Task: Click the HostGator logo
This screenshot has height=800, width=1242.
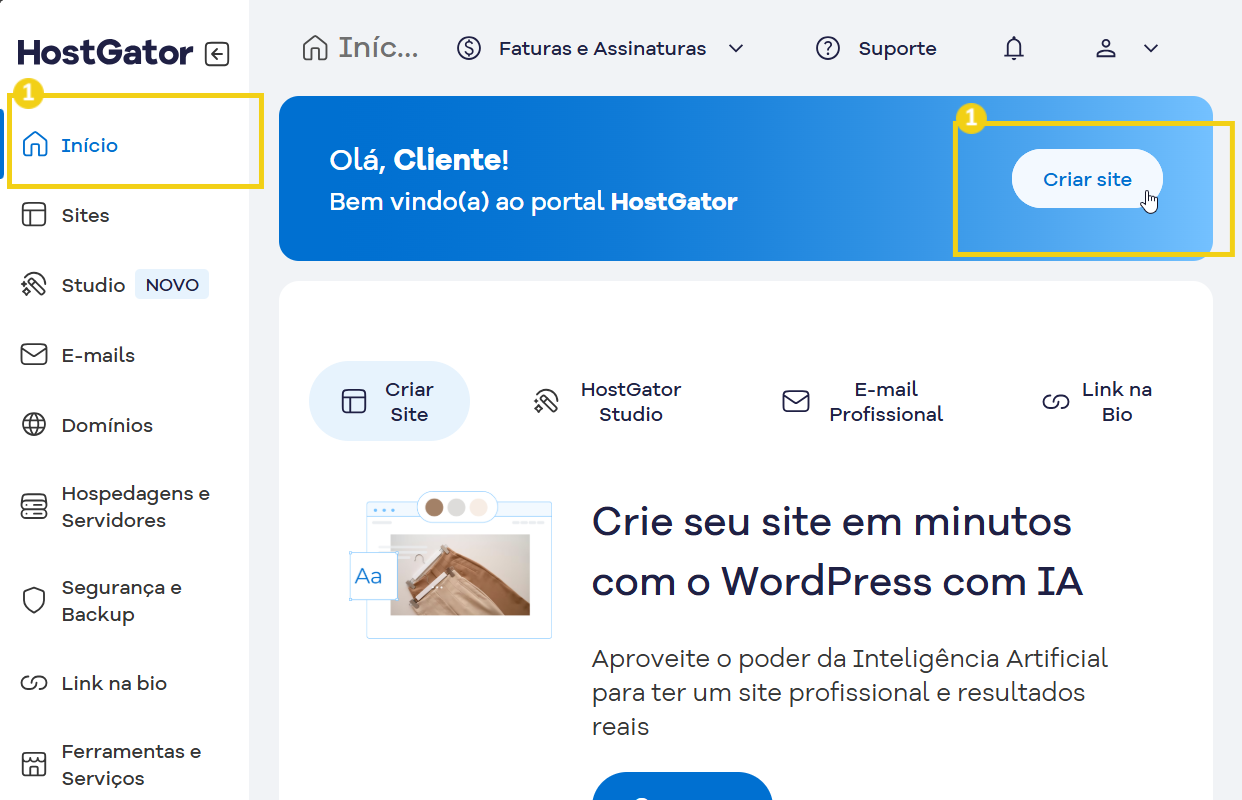Action: click(105, 53)
